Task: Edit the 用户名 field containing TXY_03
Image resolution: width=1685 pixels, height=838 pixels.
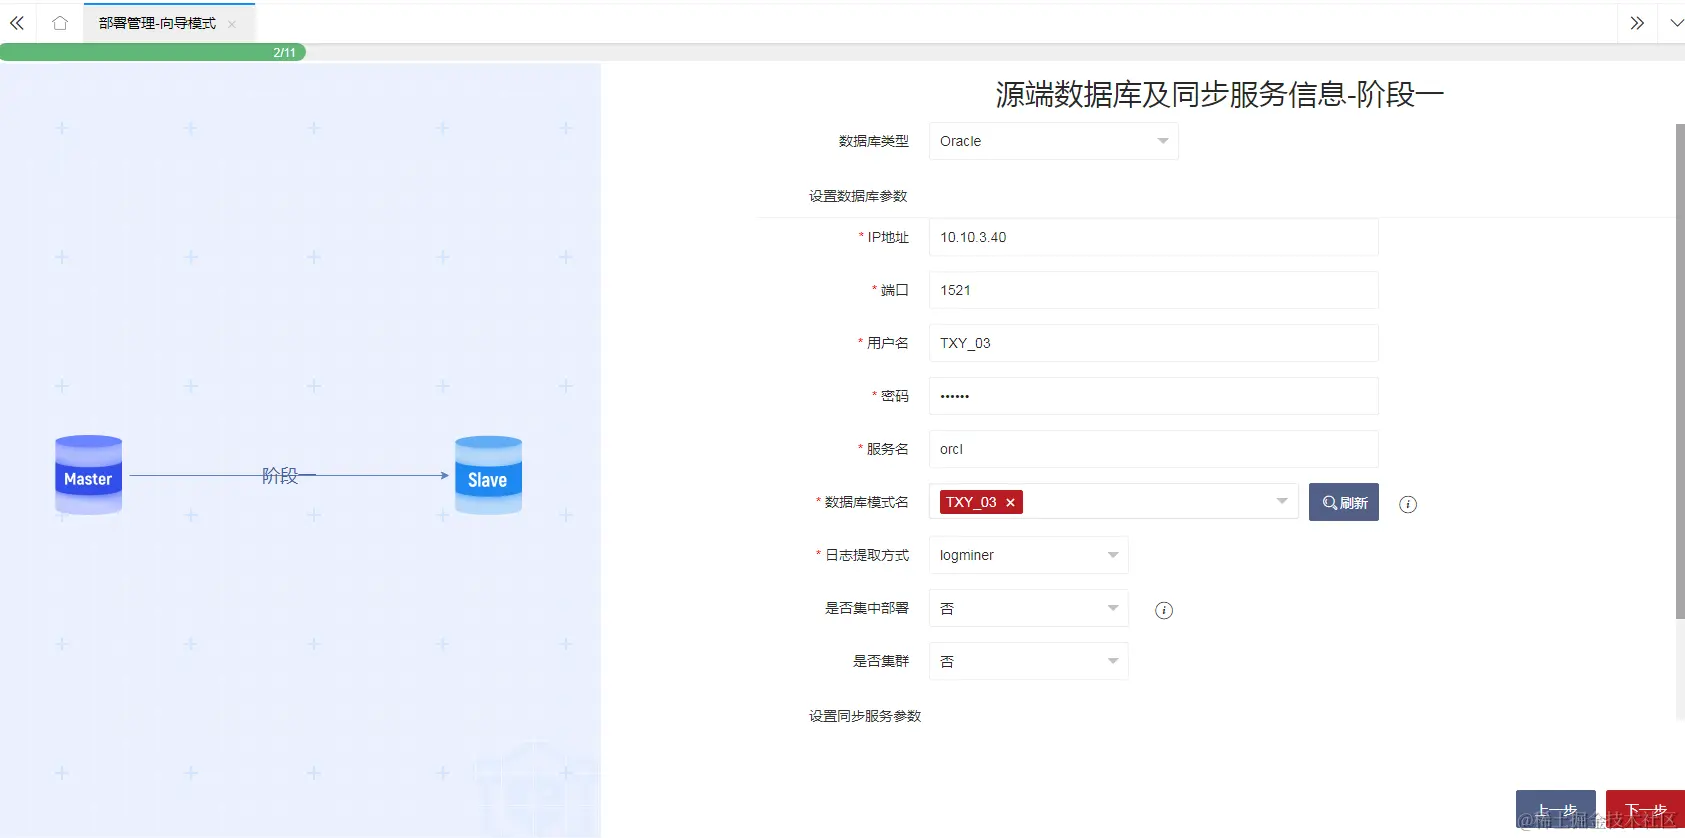Action: pos(1153,343)
